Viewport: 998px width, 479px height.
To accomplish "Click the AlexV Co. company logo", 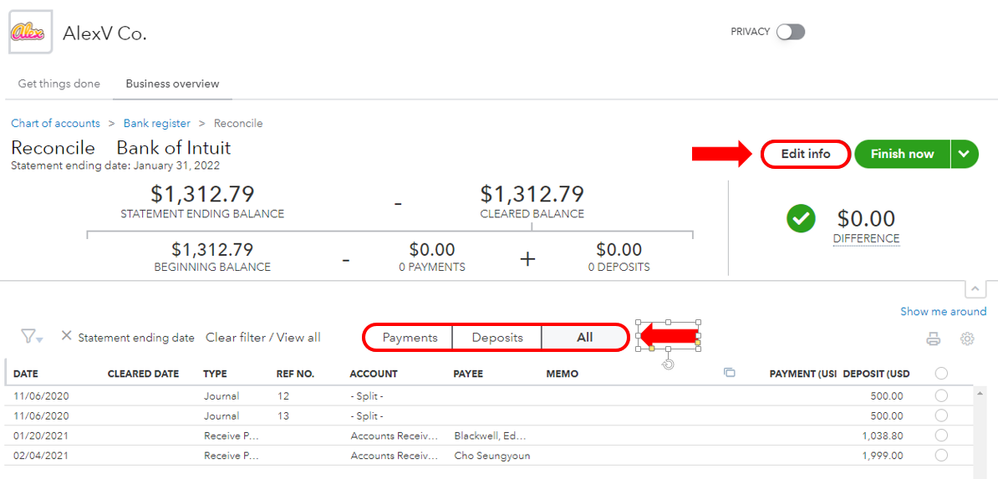I will click(31, 33).
